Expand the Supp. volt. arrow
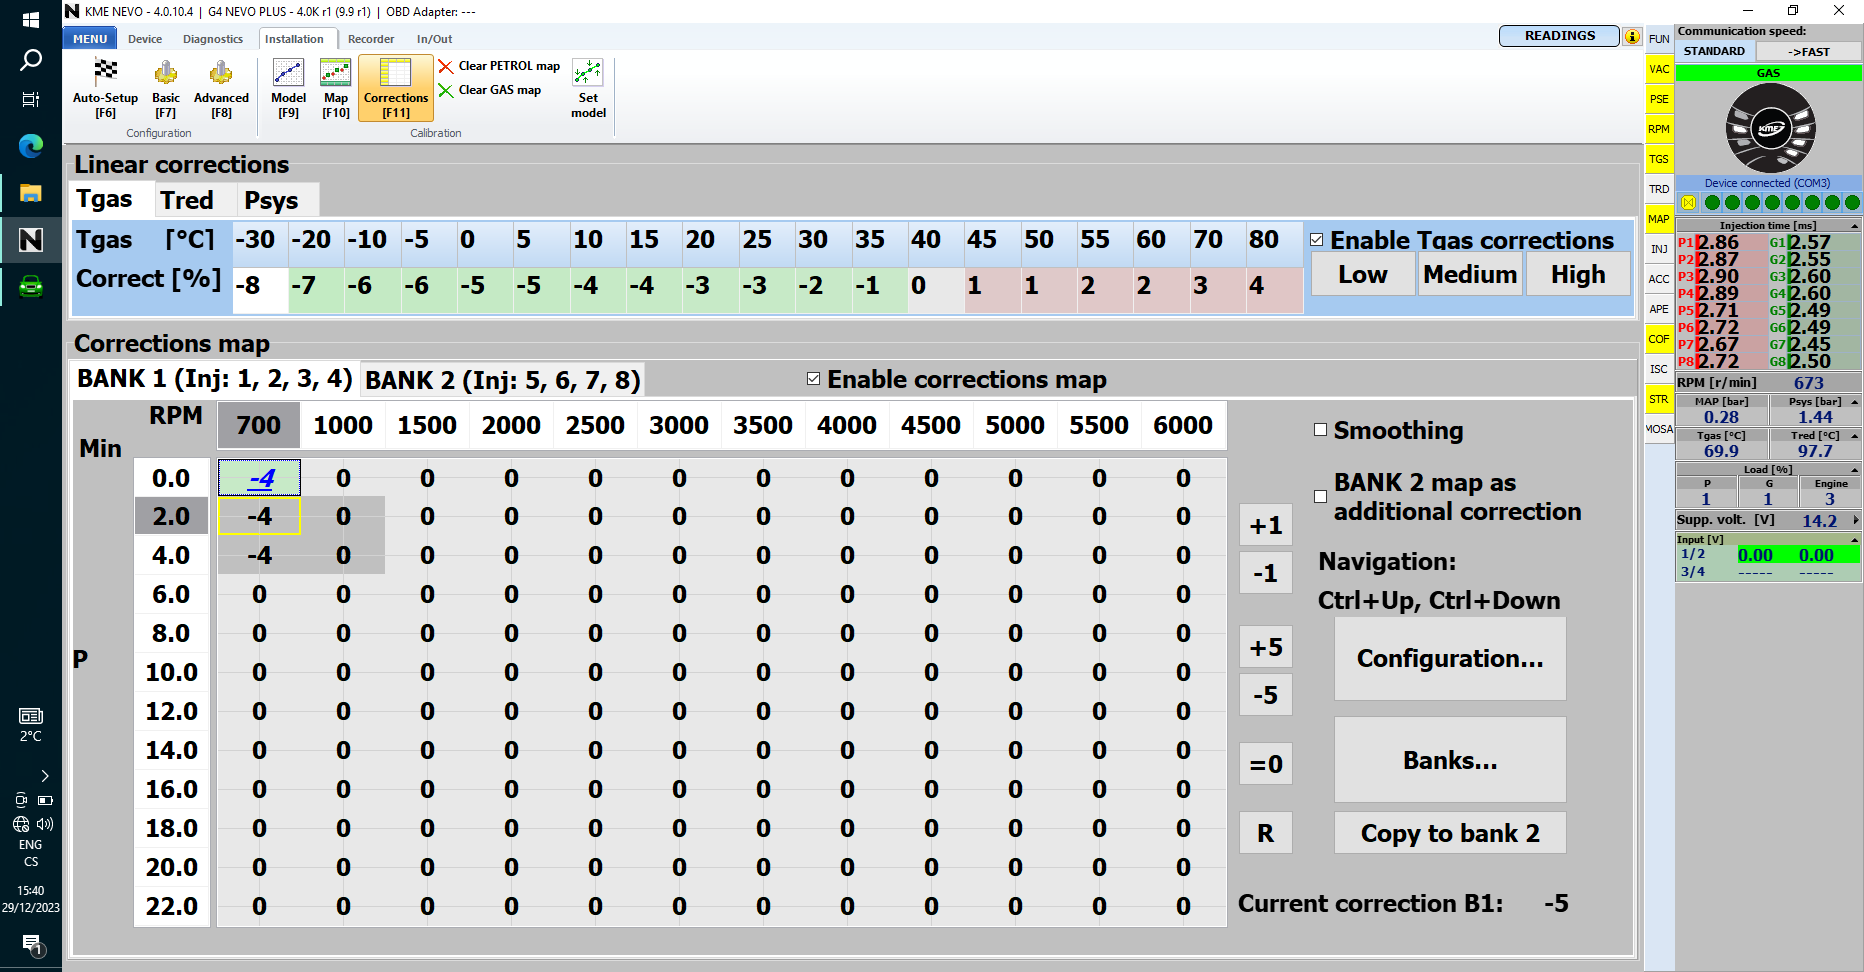Screen dimensions: 1864x972 1856,520
